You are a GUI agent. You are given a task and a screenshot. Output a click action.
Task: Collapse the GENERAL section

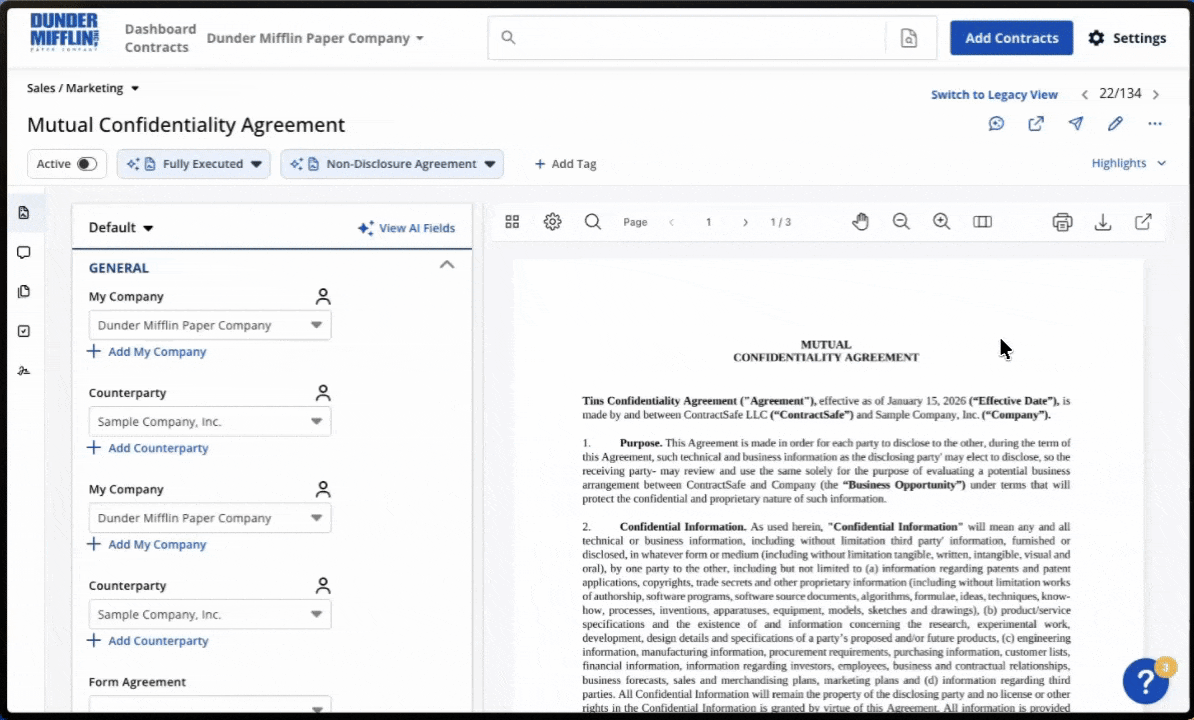click(447, 265)
